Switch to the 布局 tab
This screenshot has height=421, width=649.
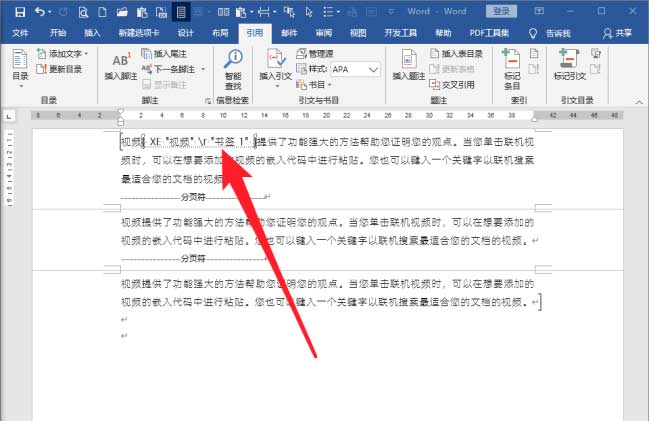tap(220, 33)
